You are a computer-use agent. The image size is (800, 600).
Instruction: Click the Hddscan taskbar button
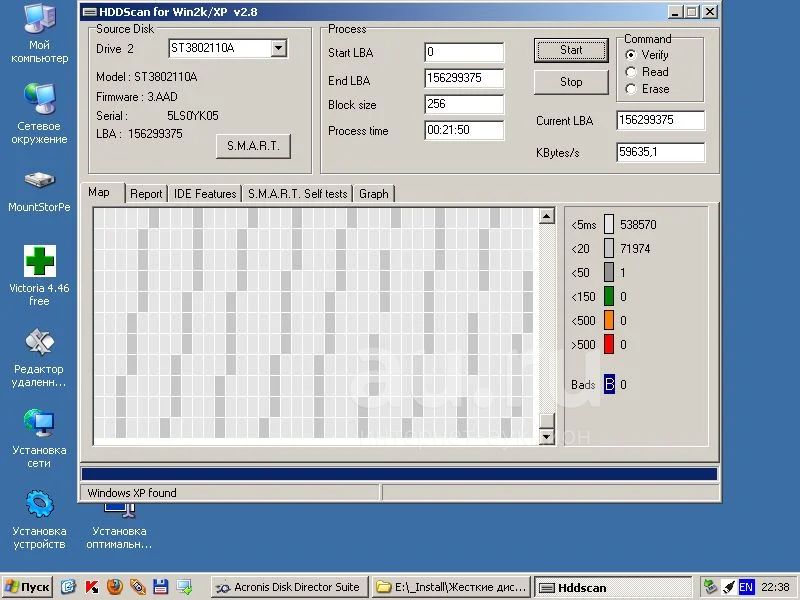pyautogui.click(x=613, y=587)
